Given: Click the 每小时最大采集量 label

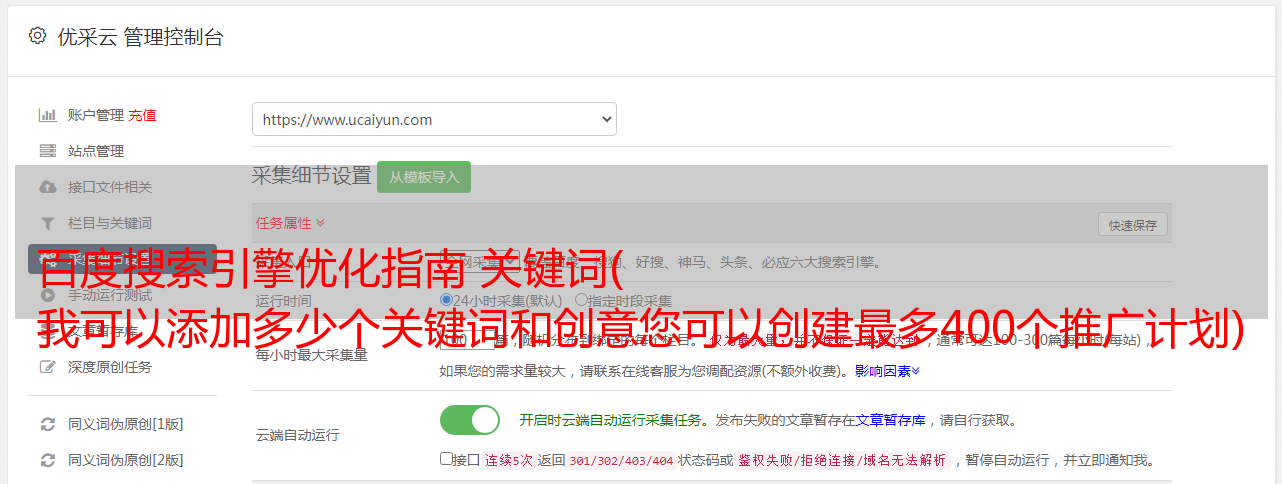Looking at the screenshot, I should 311,355.
